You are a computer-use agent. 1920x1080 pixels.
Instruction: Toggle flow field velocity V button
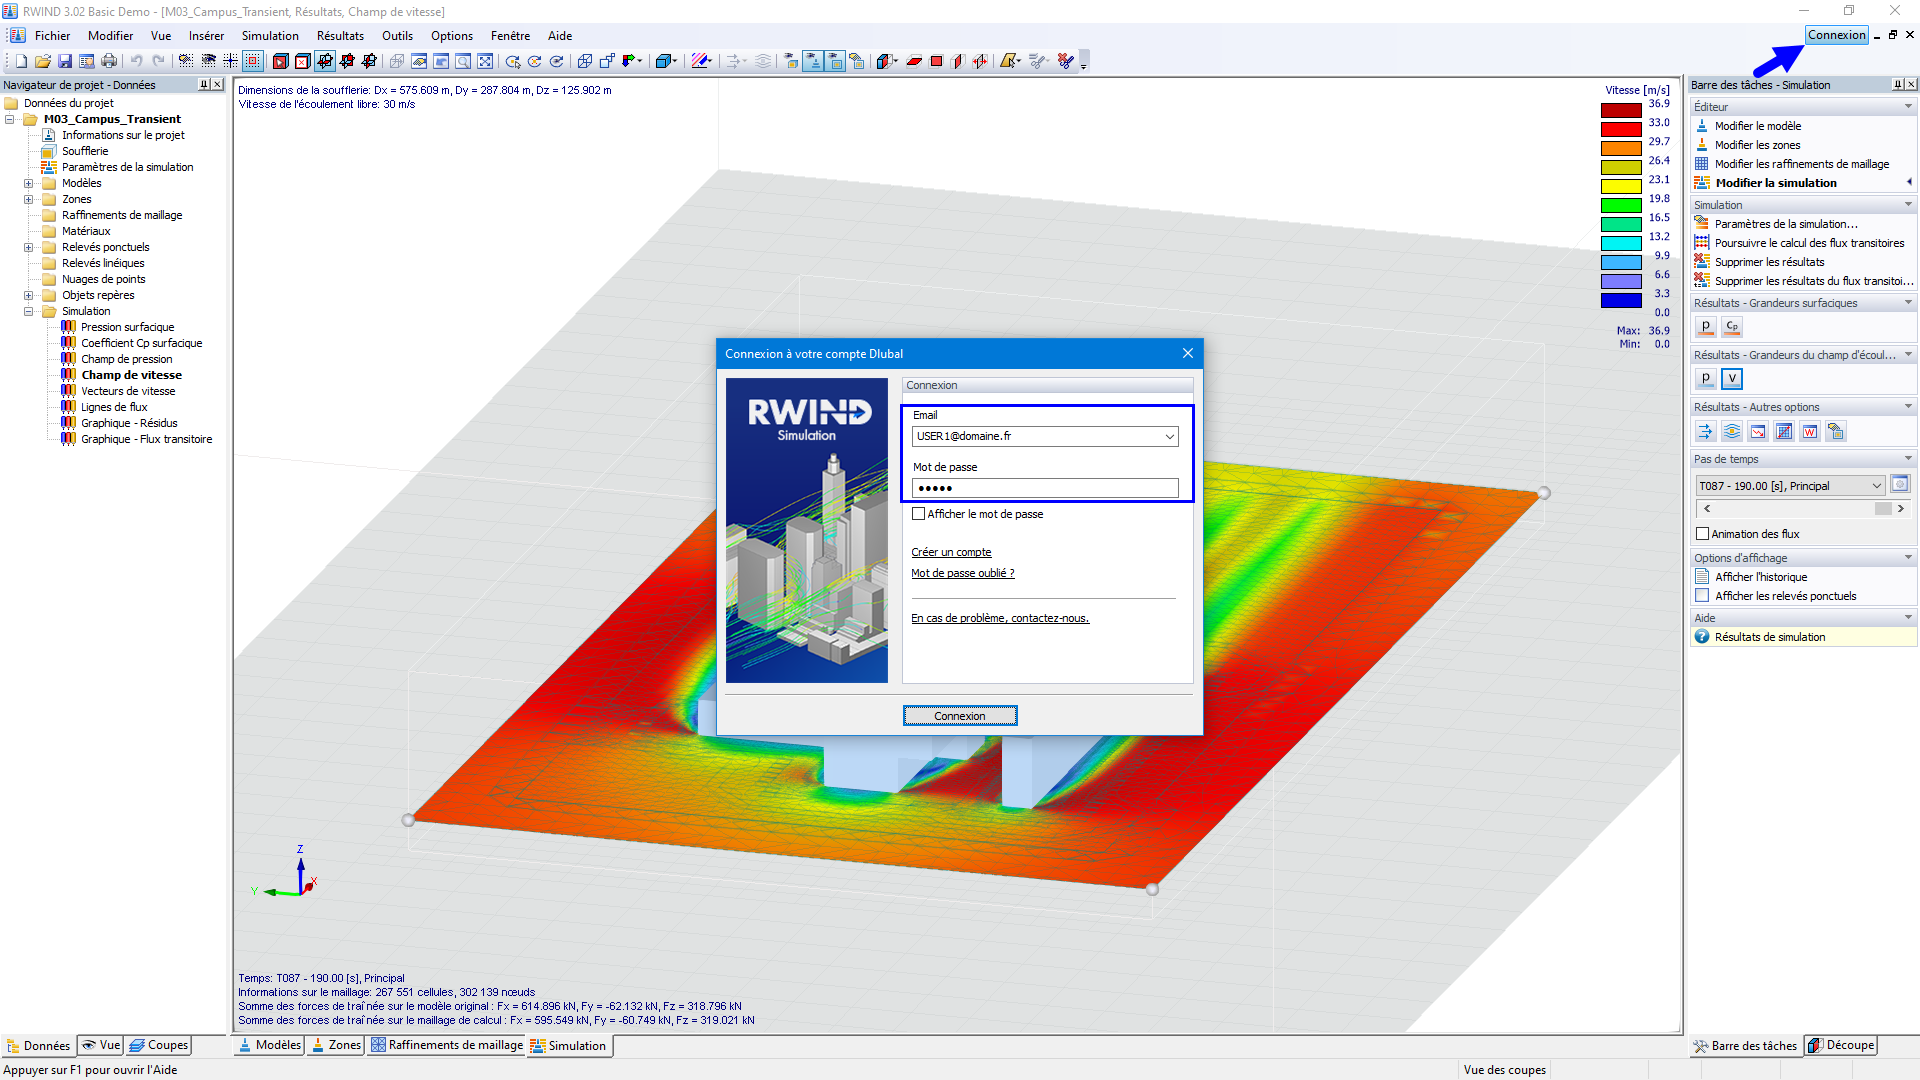[x=1732, y=379]
